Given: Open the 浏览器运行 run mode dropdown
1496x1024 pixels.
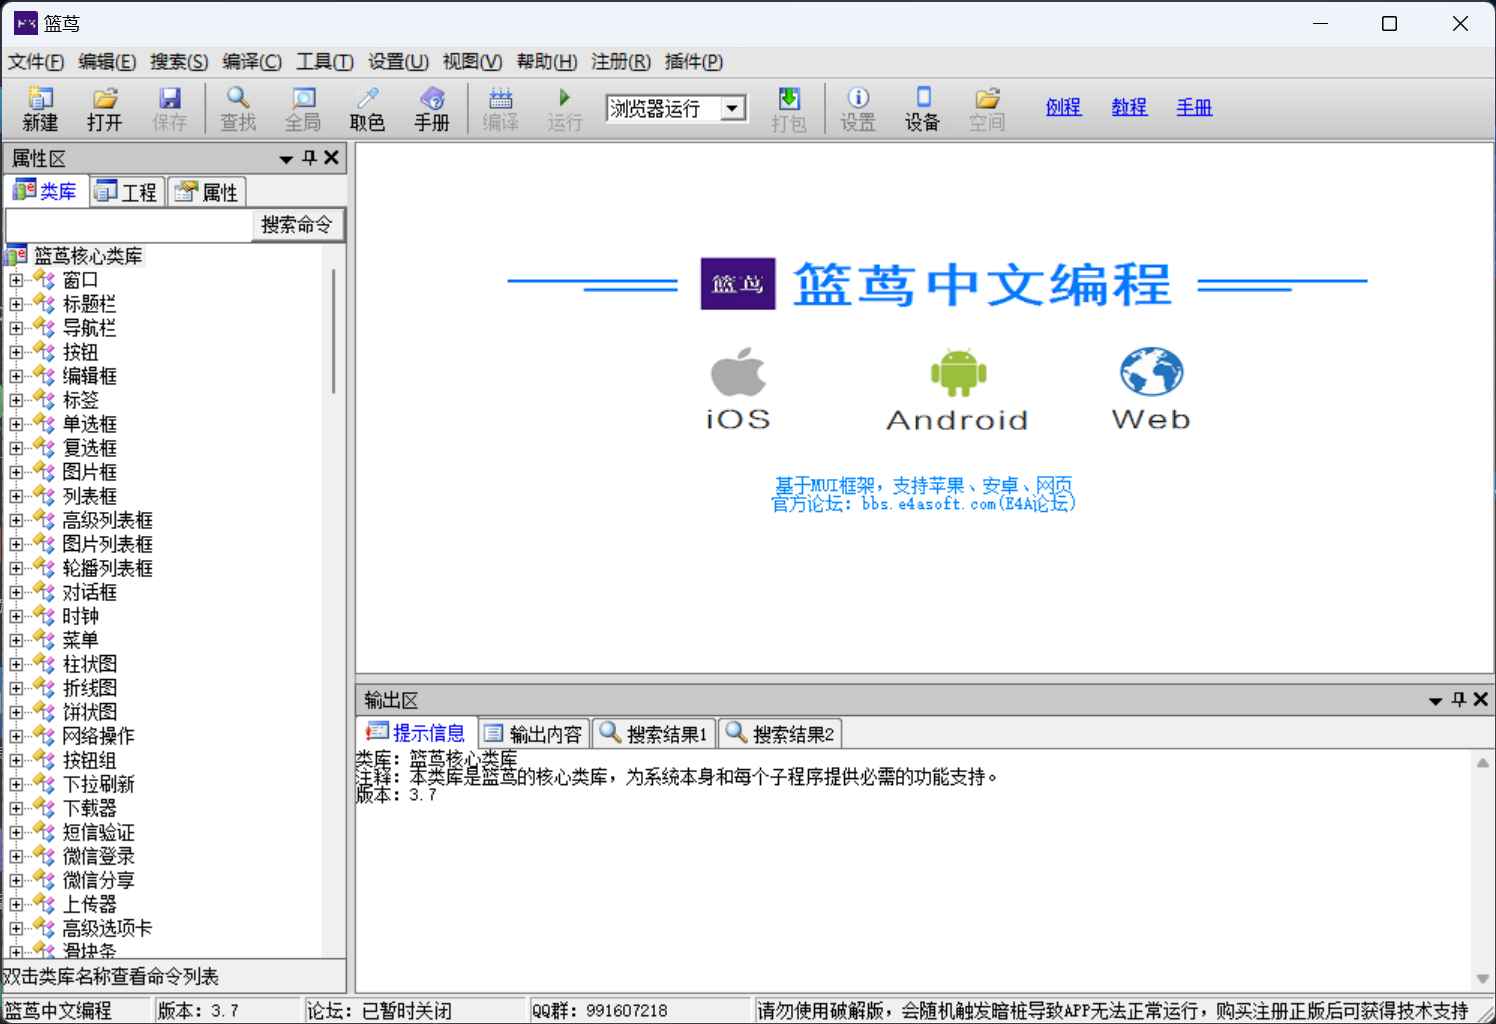Looking at the screenshot, I should (x=733, y=108).
